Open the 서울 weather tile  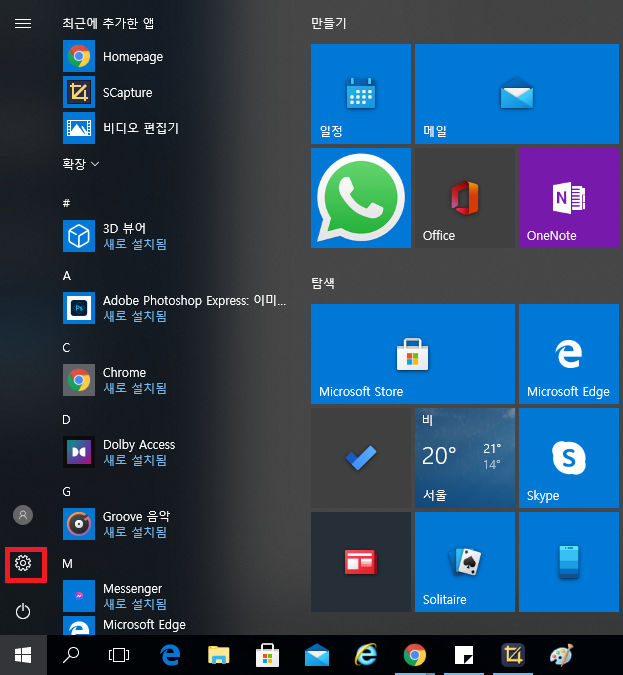465,458
